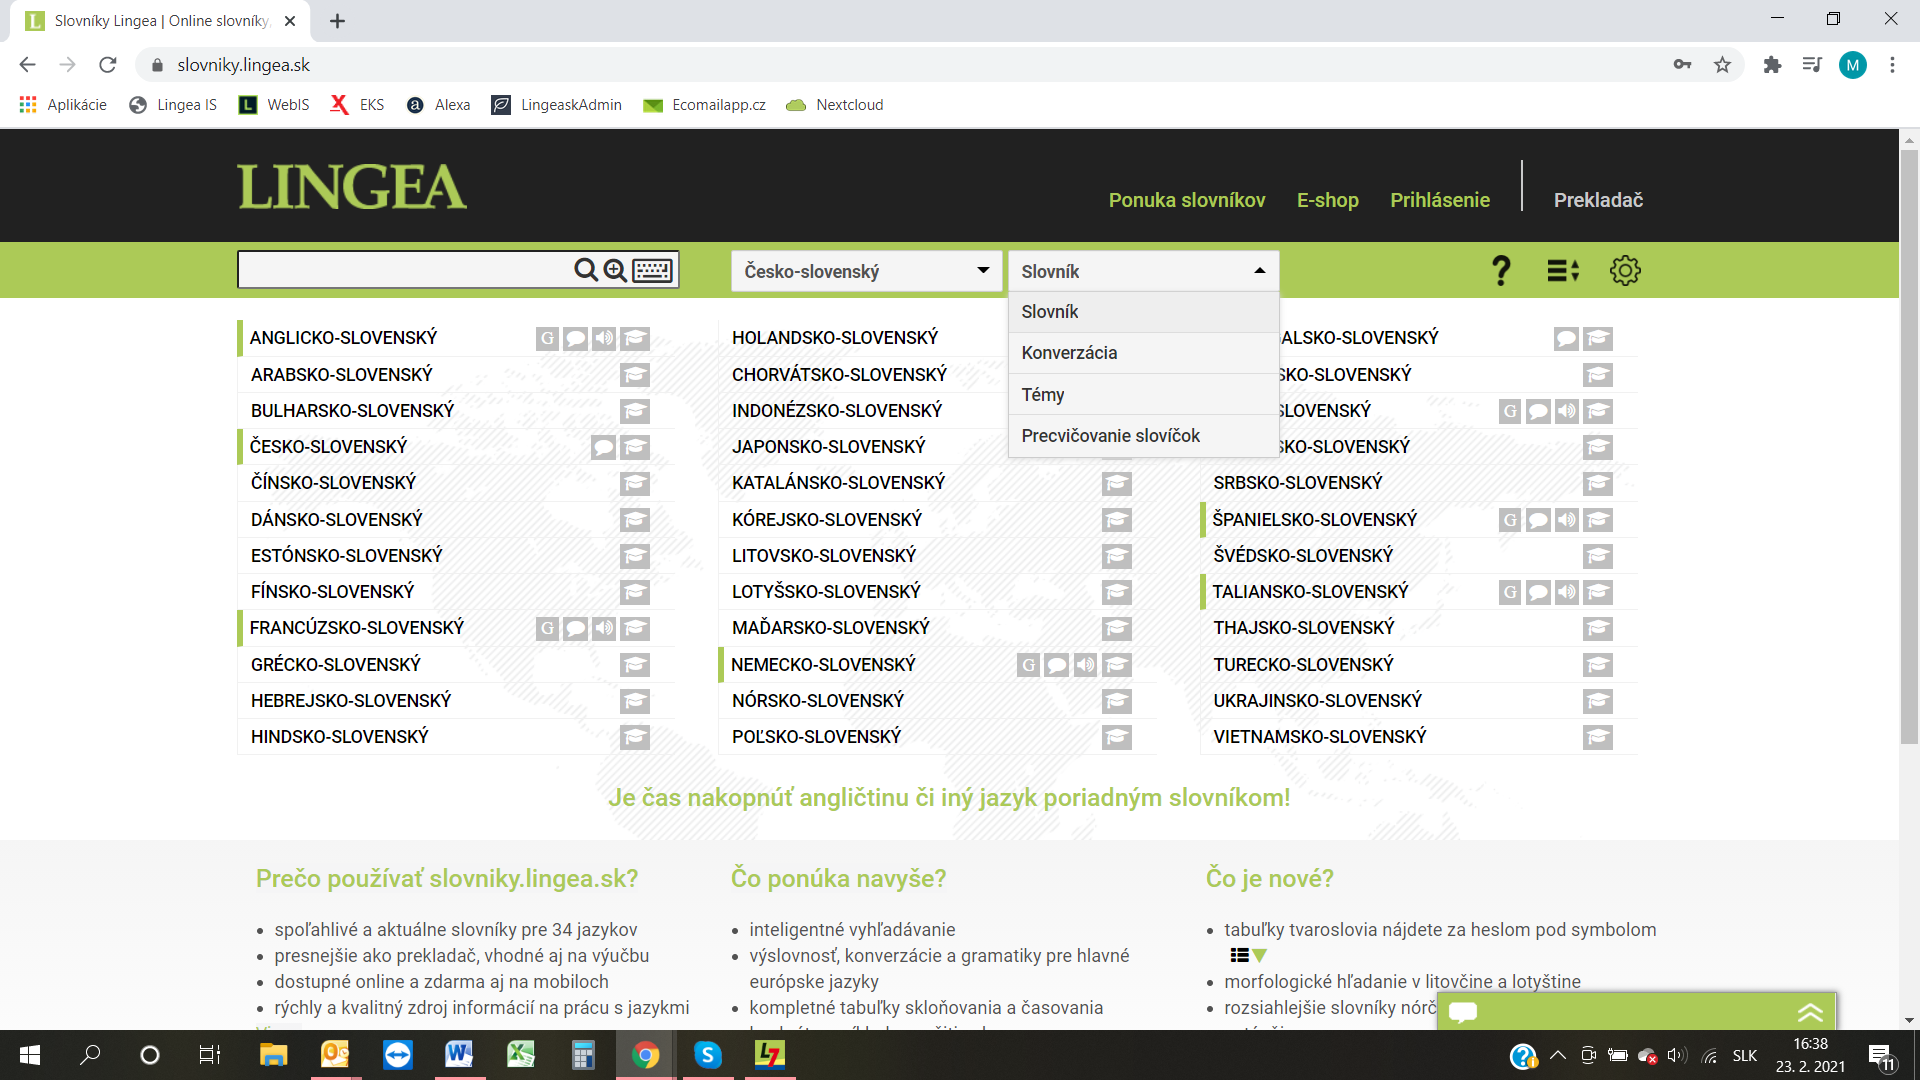
Task: Select Konverzácia in the dropdown list
Action: (x=1144, y=353)
